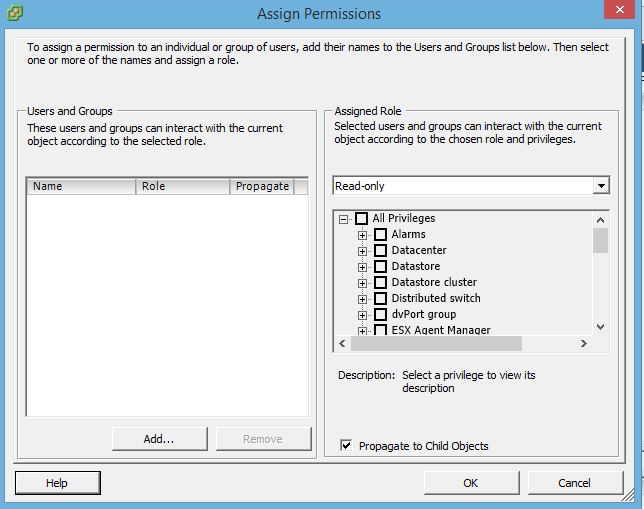Cancel the Assign Permissions dialog

pyautogui.click(x=574, y=483)
